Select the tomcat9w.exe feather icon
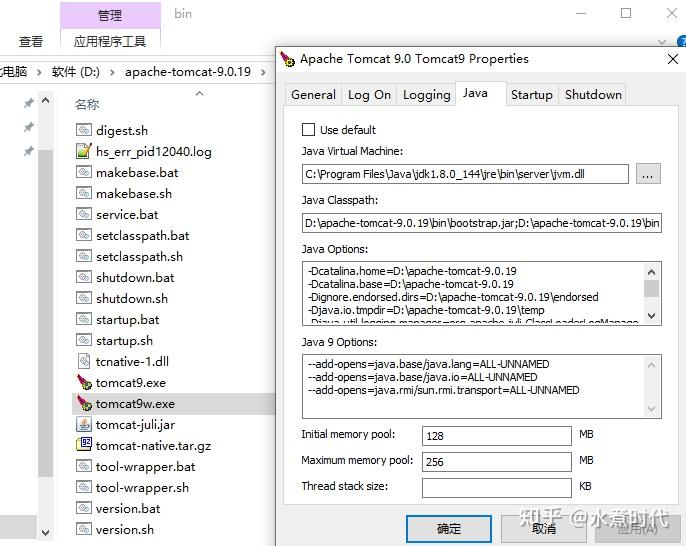 pos(84,403)
